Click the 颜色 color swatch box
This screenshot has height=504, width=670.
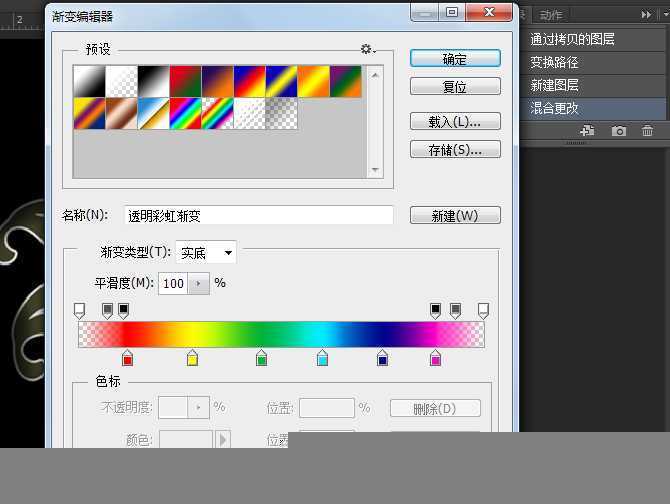coord(186,439)
